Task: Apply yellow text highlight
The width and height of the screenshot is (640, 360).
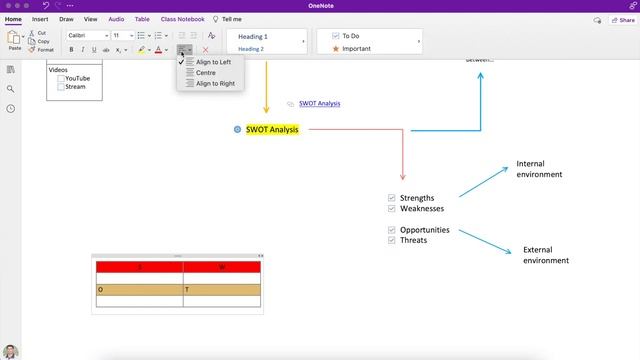Action: coord(141,50)
